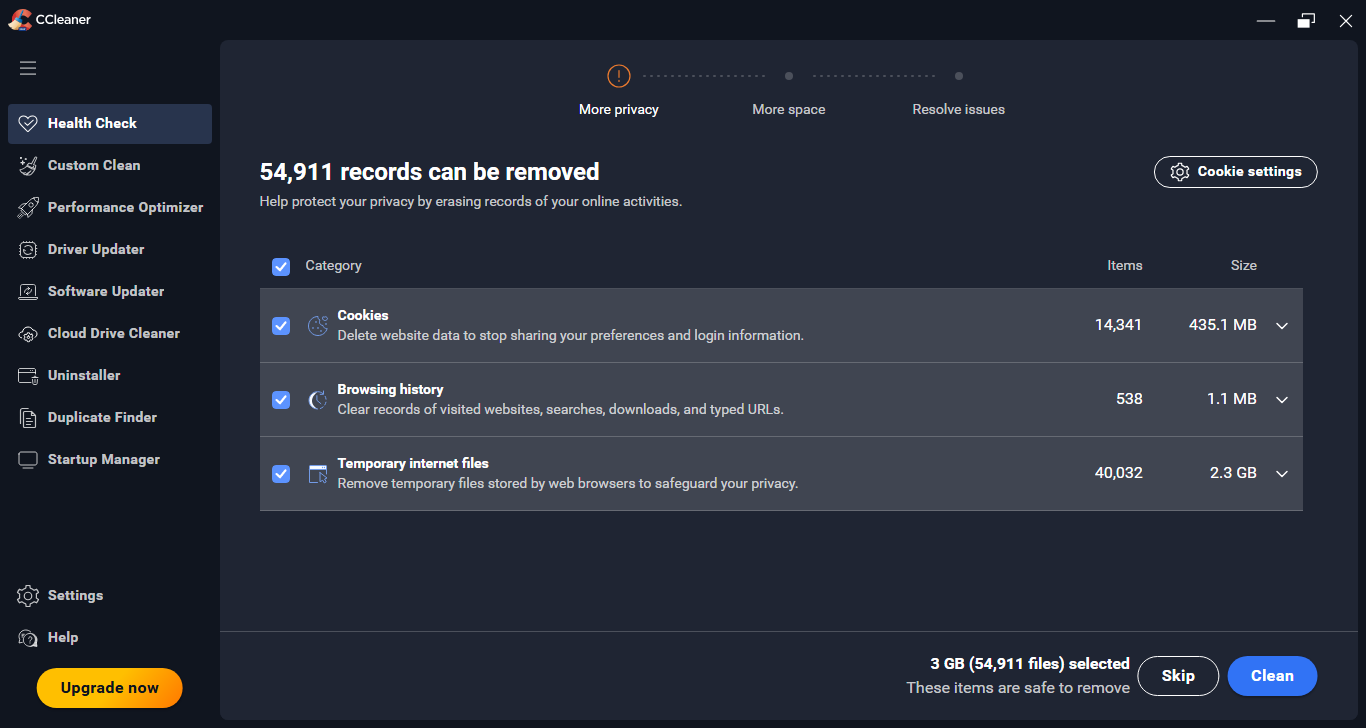Click the Performance Optimizer rocket icon
Image resolution: width=1366 pixels, height=728 pixels.
pos(28,208)
